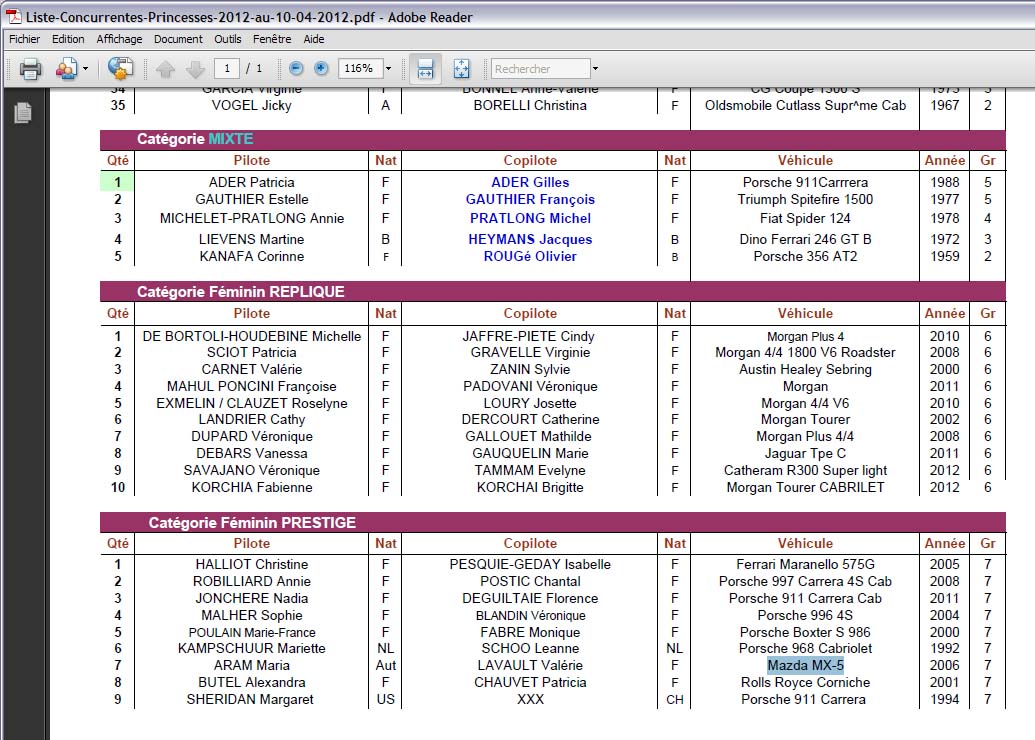Zoom in with the plus button
The image size is (1035, 740).
coord(321,68)
